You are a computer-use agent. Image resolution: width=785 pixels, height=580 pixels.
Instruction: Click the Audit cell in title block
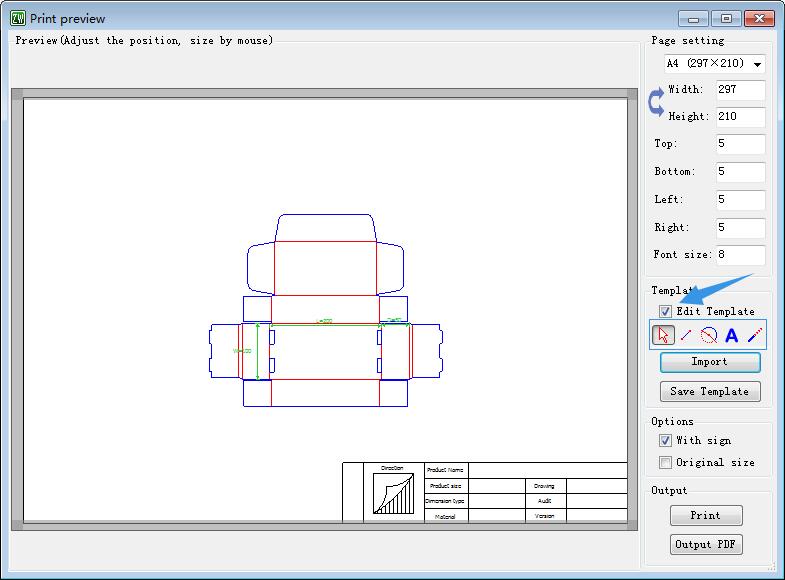click(546, 501)
